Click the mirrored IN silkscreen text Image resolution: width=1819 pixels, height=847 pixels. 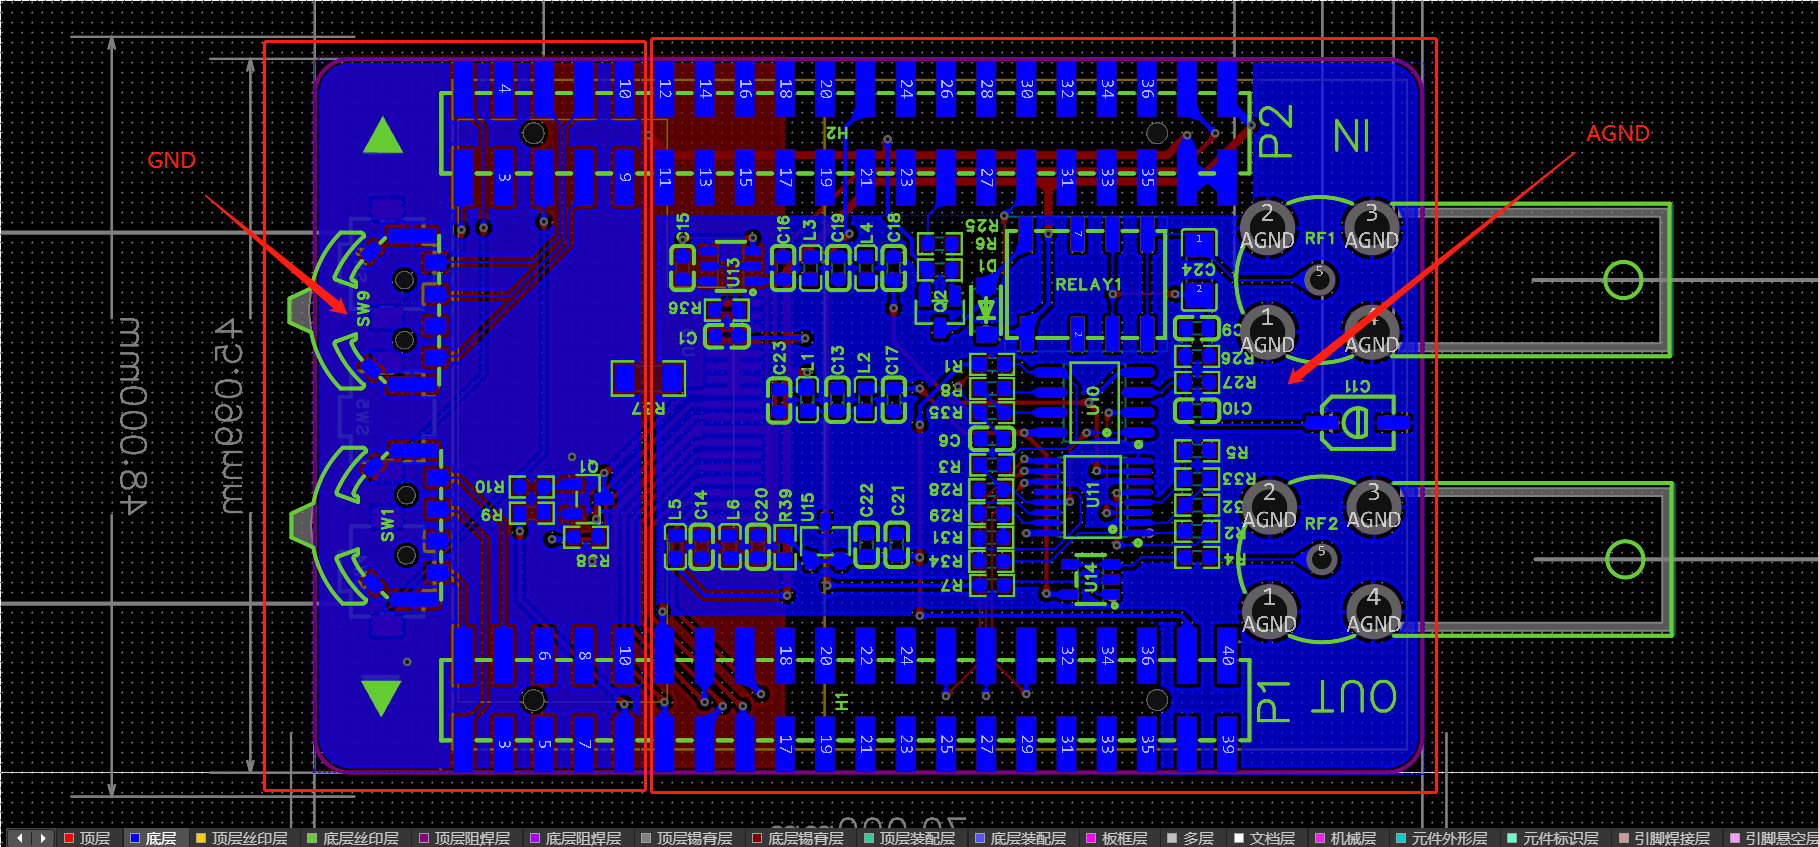tap(1352, 136)
